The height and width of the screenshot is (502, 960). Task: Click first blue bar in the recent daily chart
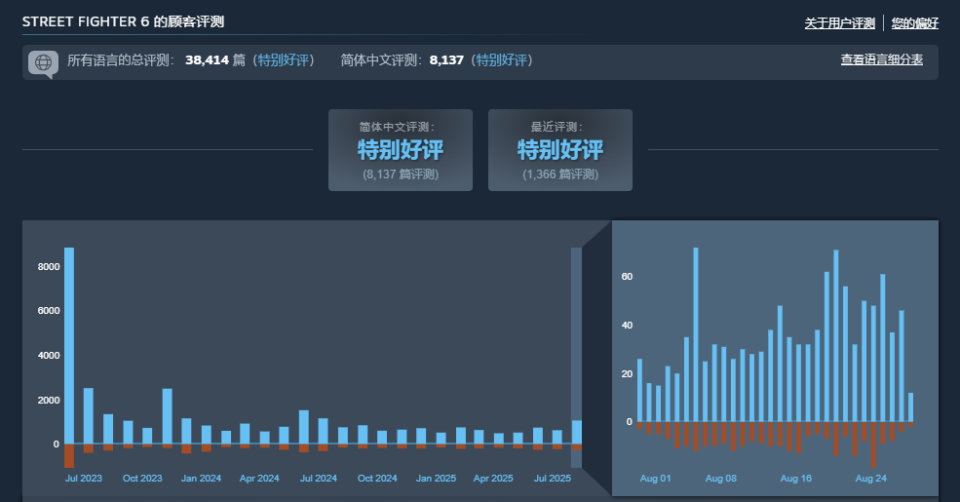tap(640, 390)
